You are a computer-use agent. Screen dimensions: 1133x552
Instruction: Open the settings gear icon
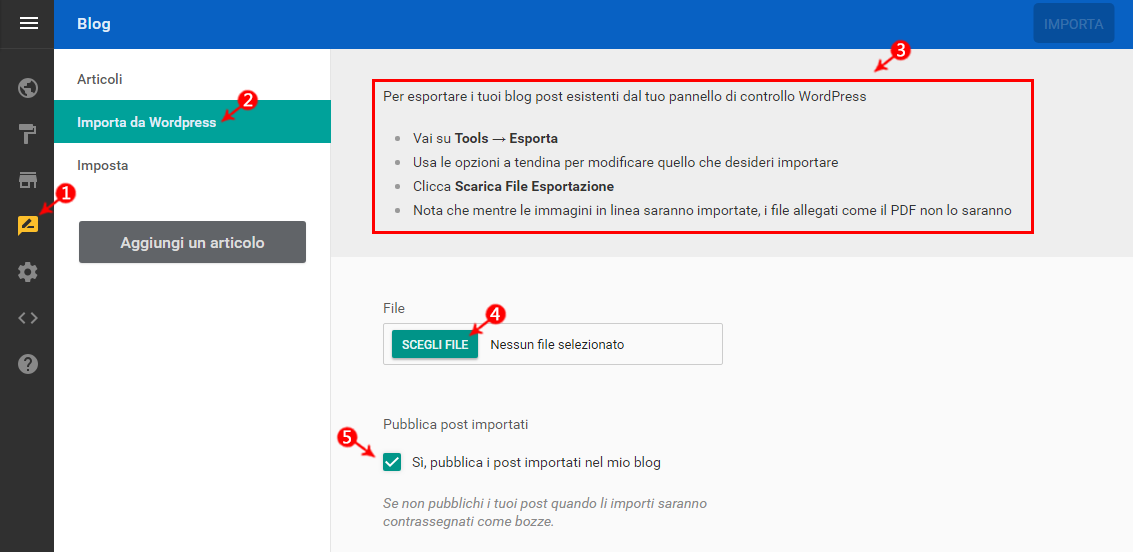(28, 272)
